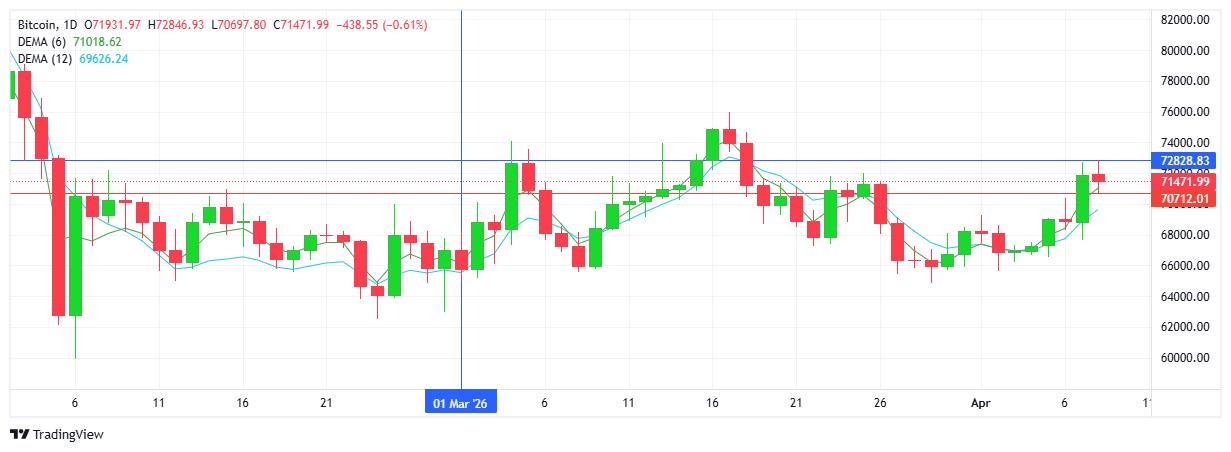Viewport: 1231px width, 452px height.
Task: Click the DEMA (12) value 69626.24
Action: [x=108, y=59]
